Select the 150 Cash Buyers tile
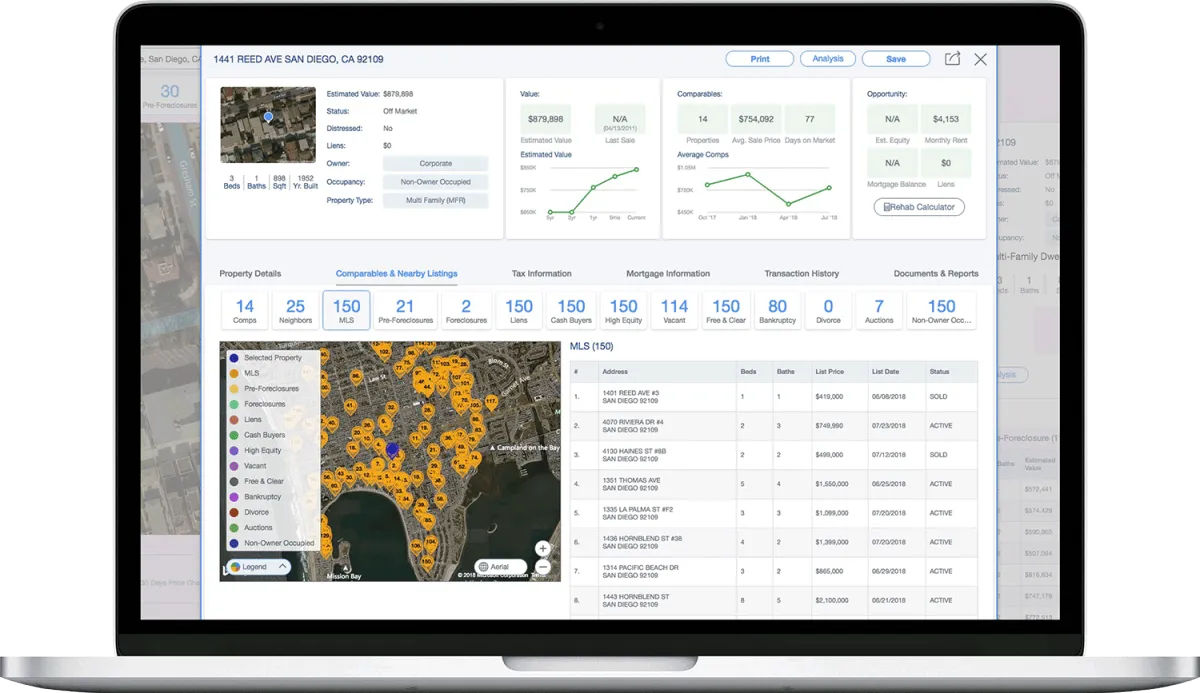 click(x=571, y=311)
